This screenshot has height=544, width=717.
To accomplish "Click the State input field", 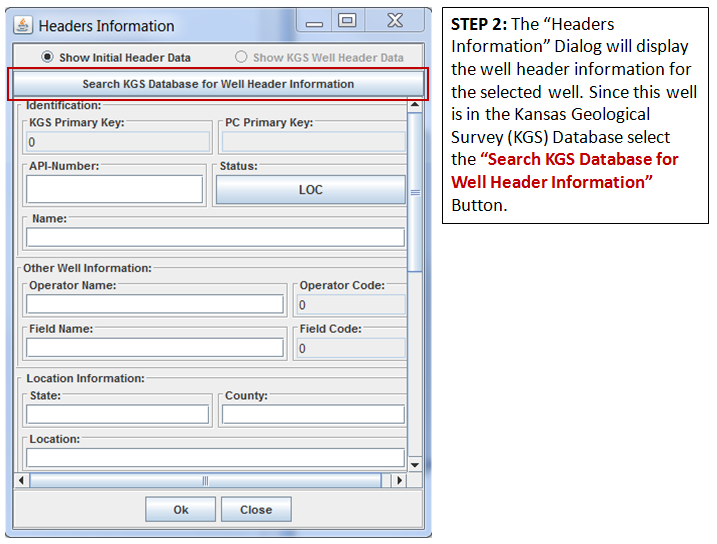I will point(118,415).
